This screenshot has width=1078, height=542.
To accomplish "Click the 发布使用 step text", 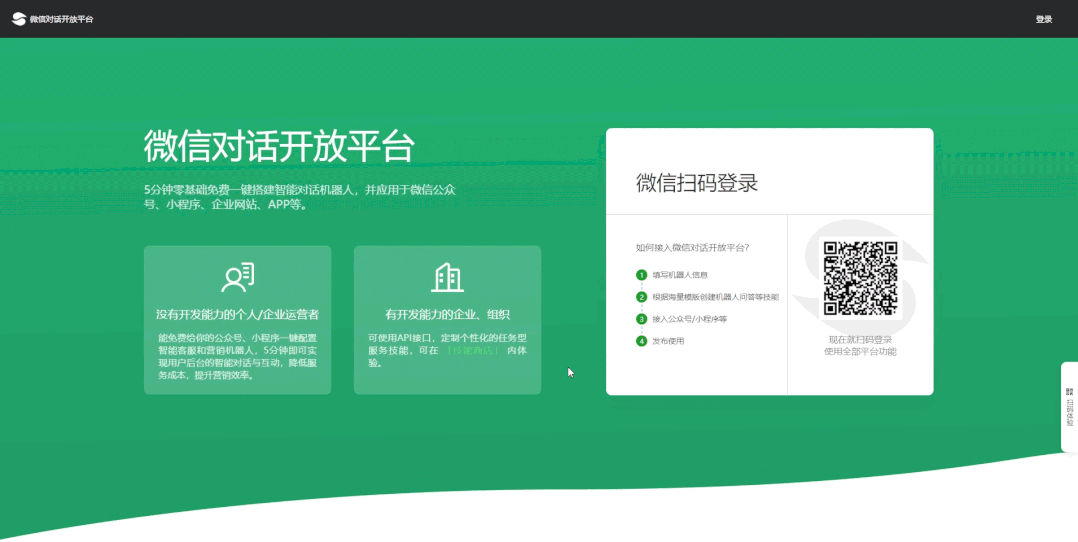I will coord(668,341).
